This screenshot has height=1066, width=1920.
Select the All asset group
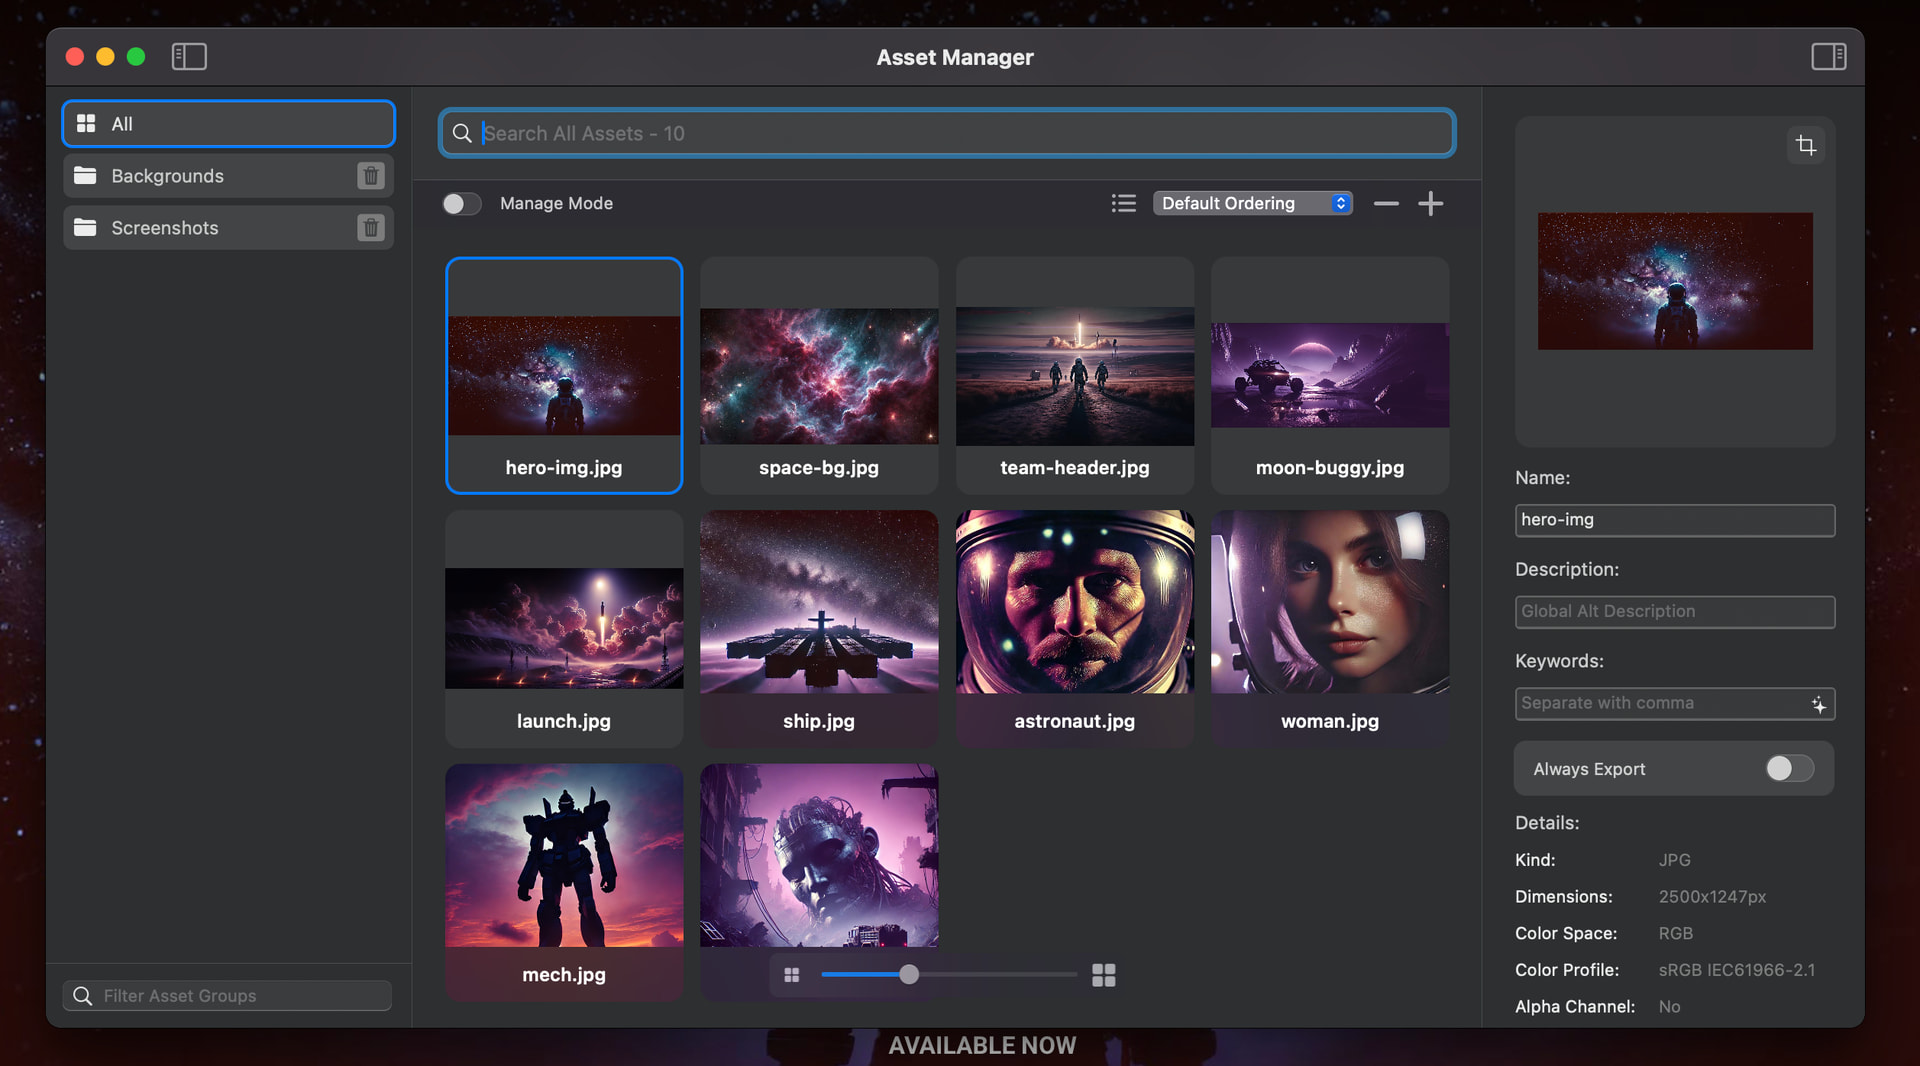[x=228, y=124]
